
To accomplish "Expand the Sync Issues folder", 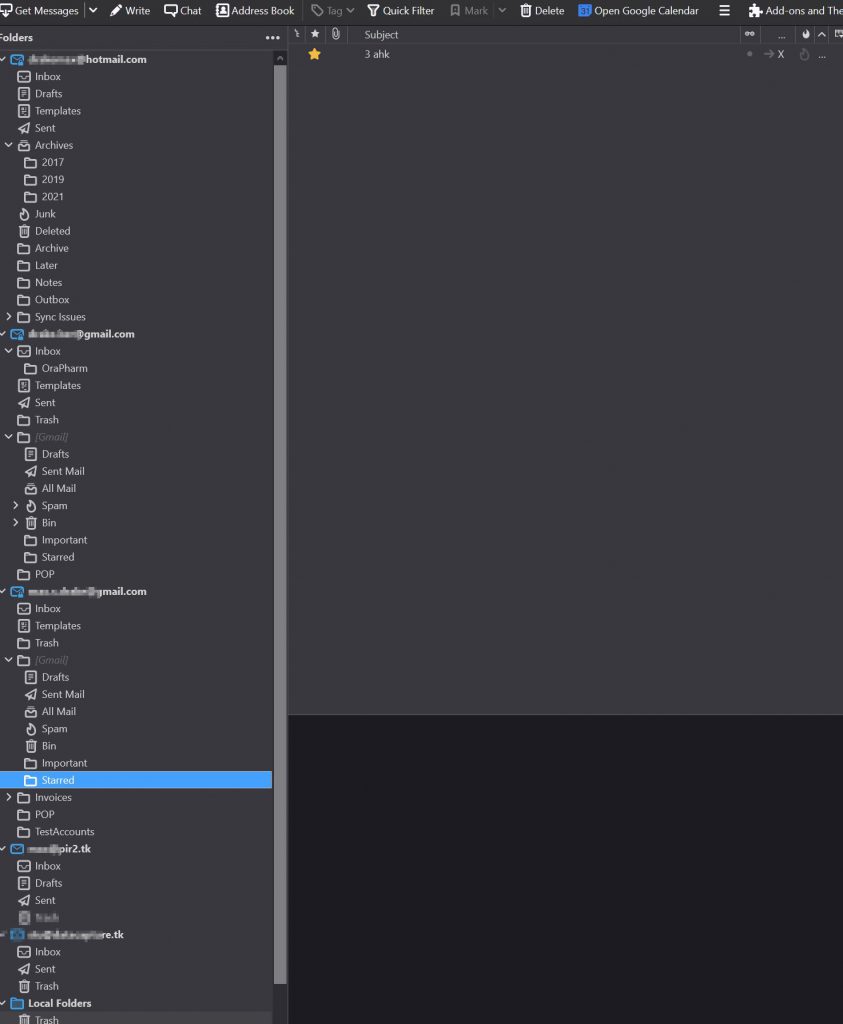I will (9, 317).
